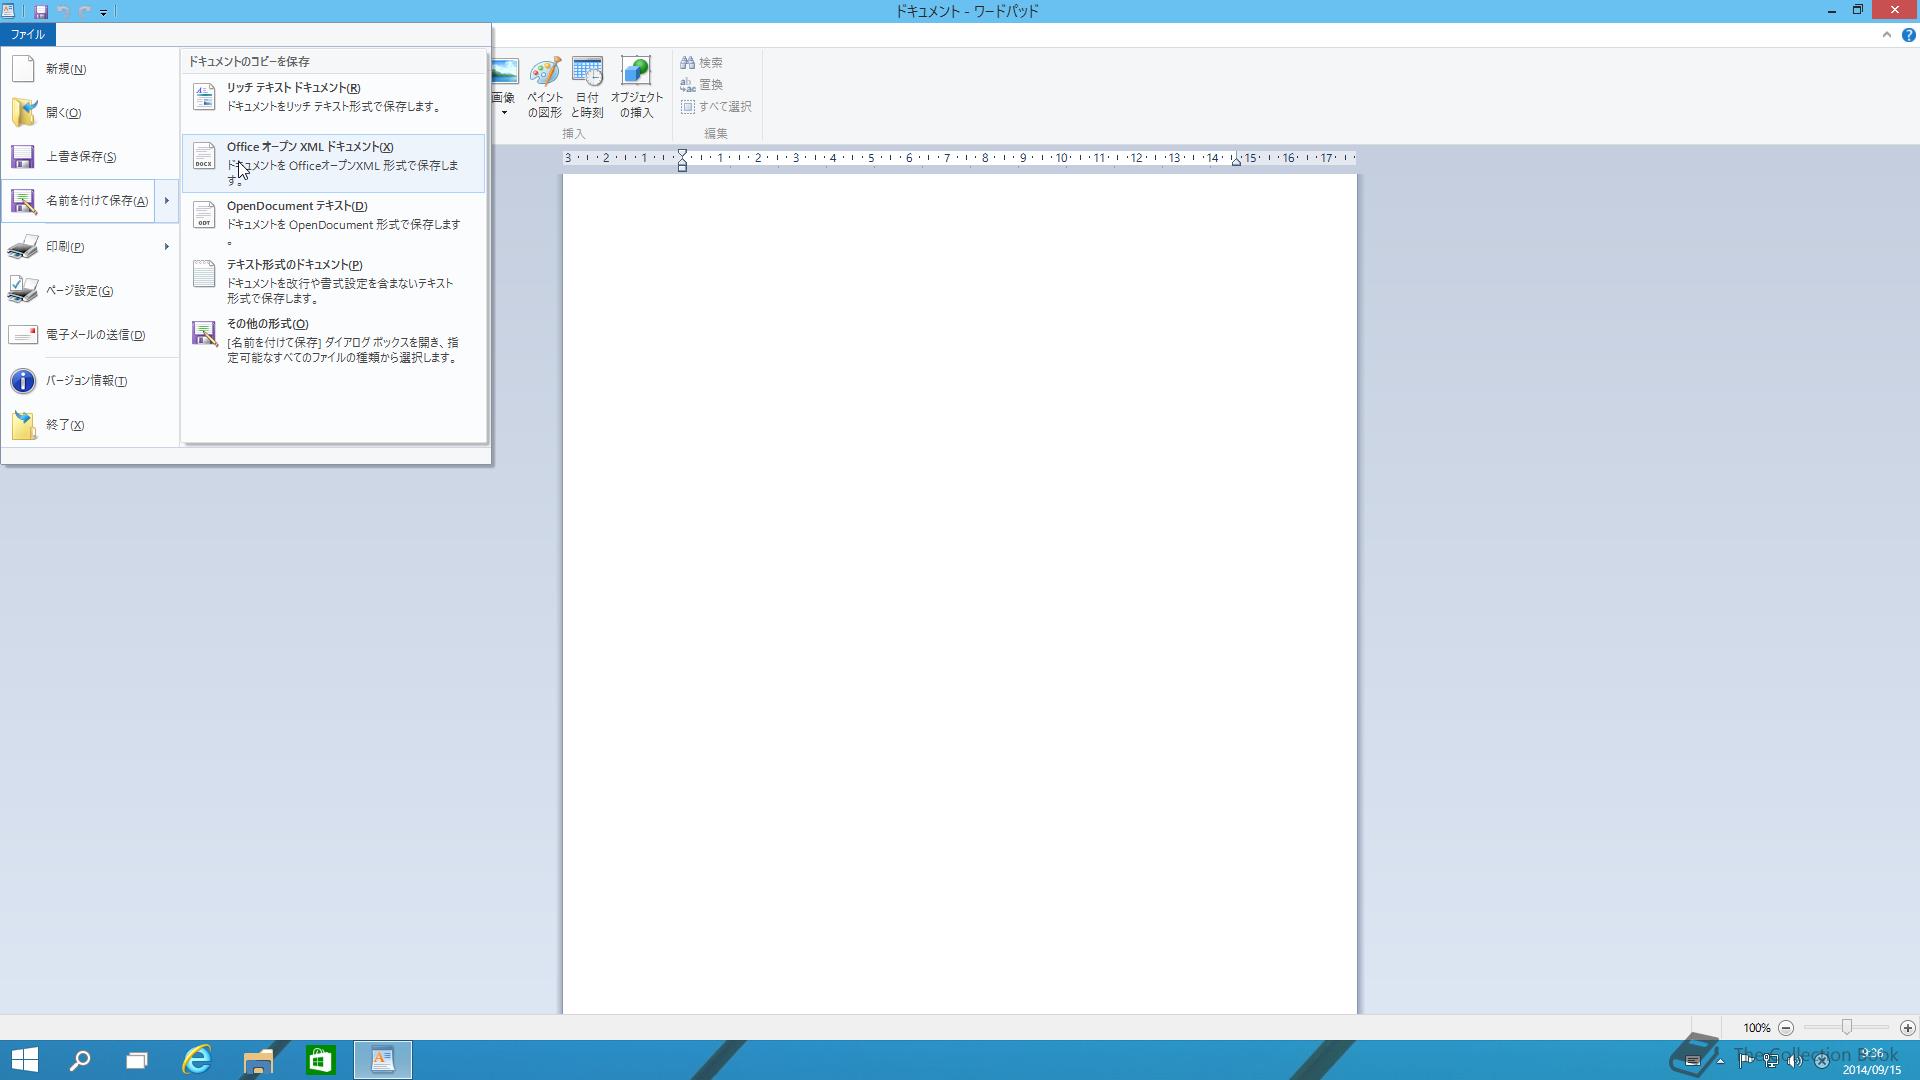Click the right margin marker on the ruler
Viewport: 1920px width, 1080px height.
pyautogui.click(x=1236, y=160)
